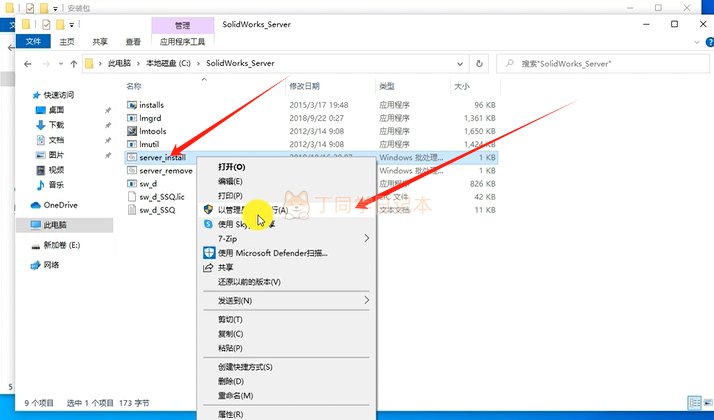Sort by 名称 column header

coord(134,86)
